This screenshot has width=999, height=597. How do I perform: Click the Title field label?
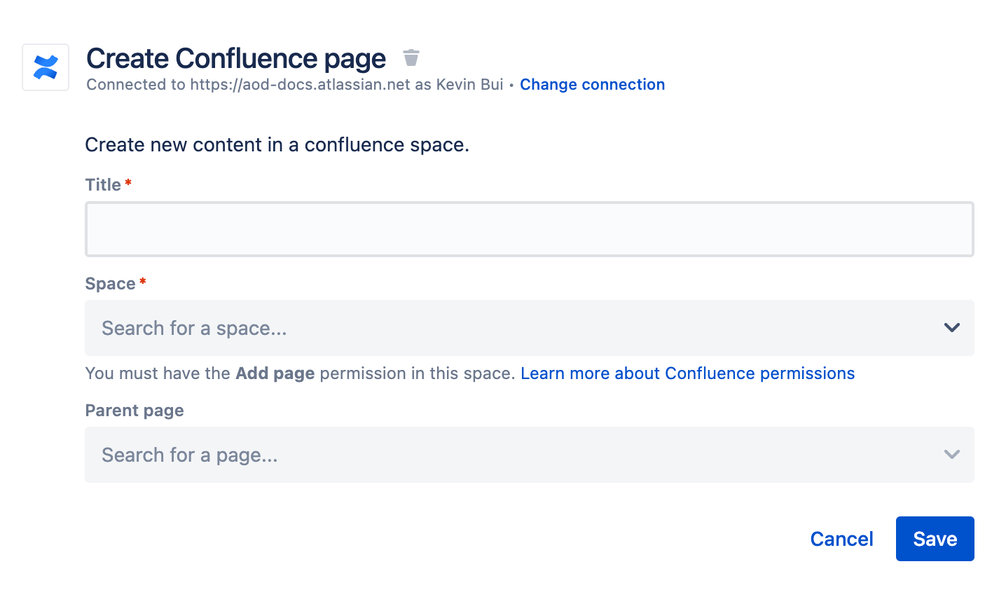[x=103, y=185]
